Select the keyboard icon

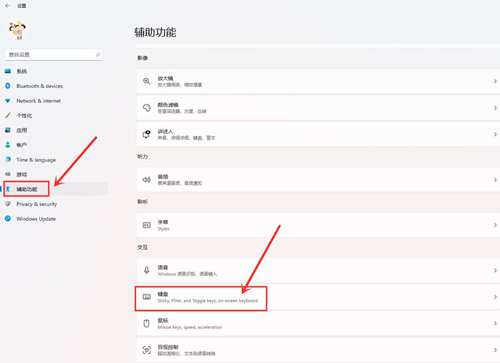coord(147,297)
